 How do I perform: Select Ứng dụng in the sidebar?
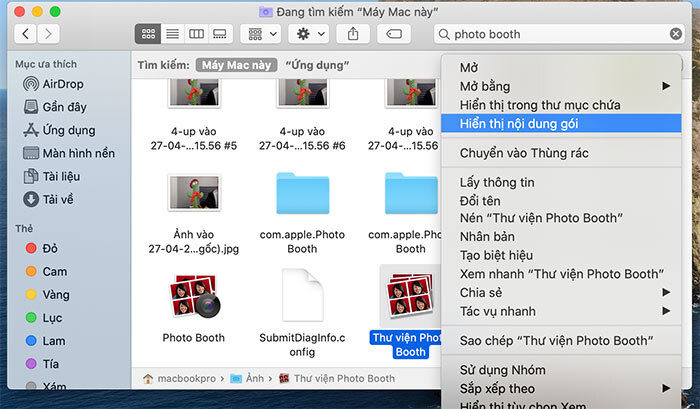pyautogui.click(x=68, y=130)
